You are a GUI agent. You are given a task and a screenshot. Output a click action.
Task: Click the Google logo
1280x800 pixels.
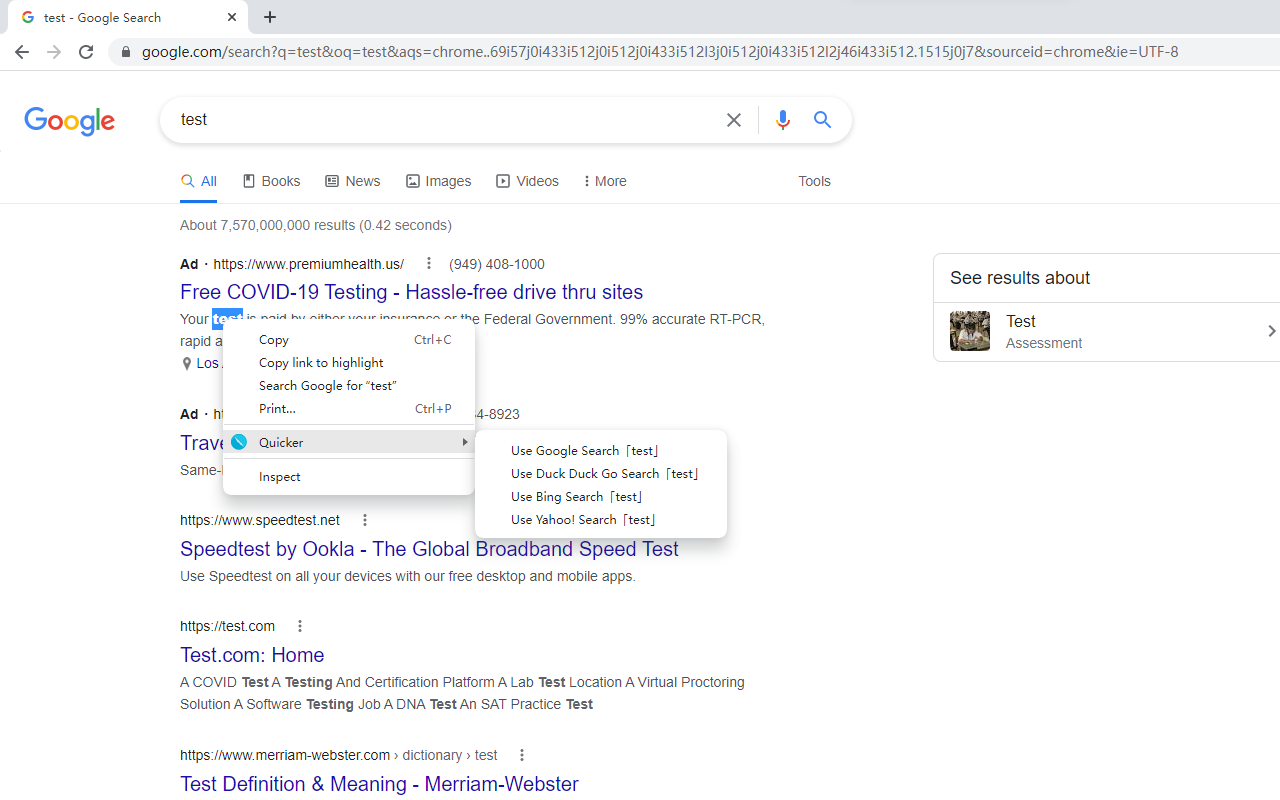point(70,121)
